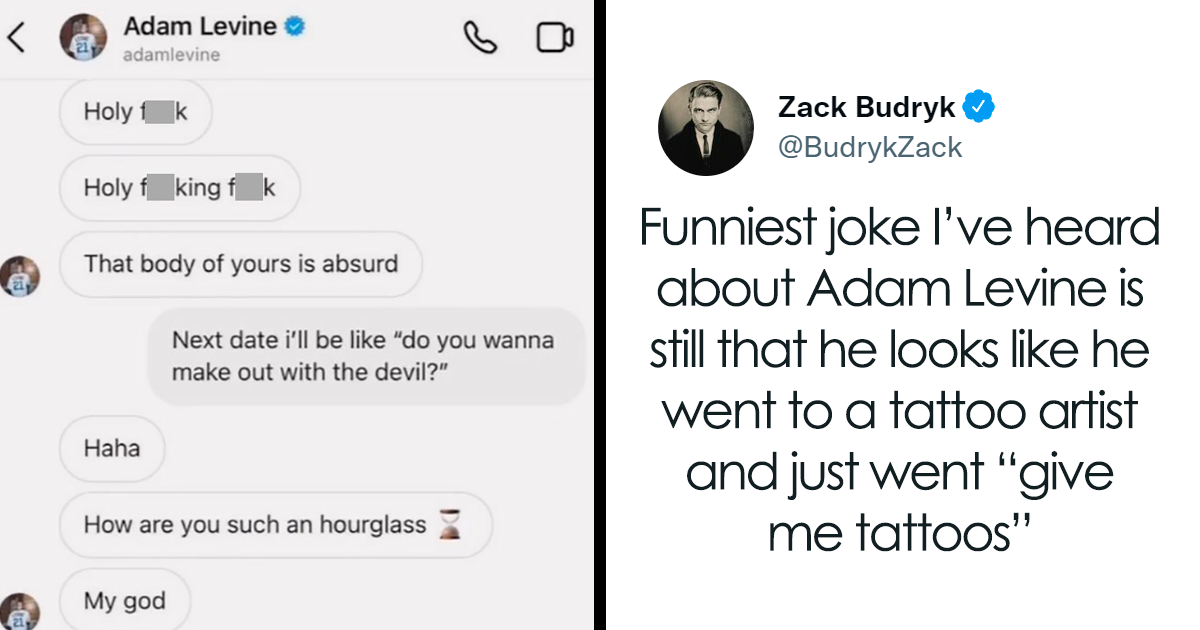The width and height of the screenshot is (1200, 630).
Task: Open the Adam Levine chat header name
Action: (x=200, y=28)
